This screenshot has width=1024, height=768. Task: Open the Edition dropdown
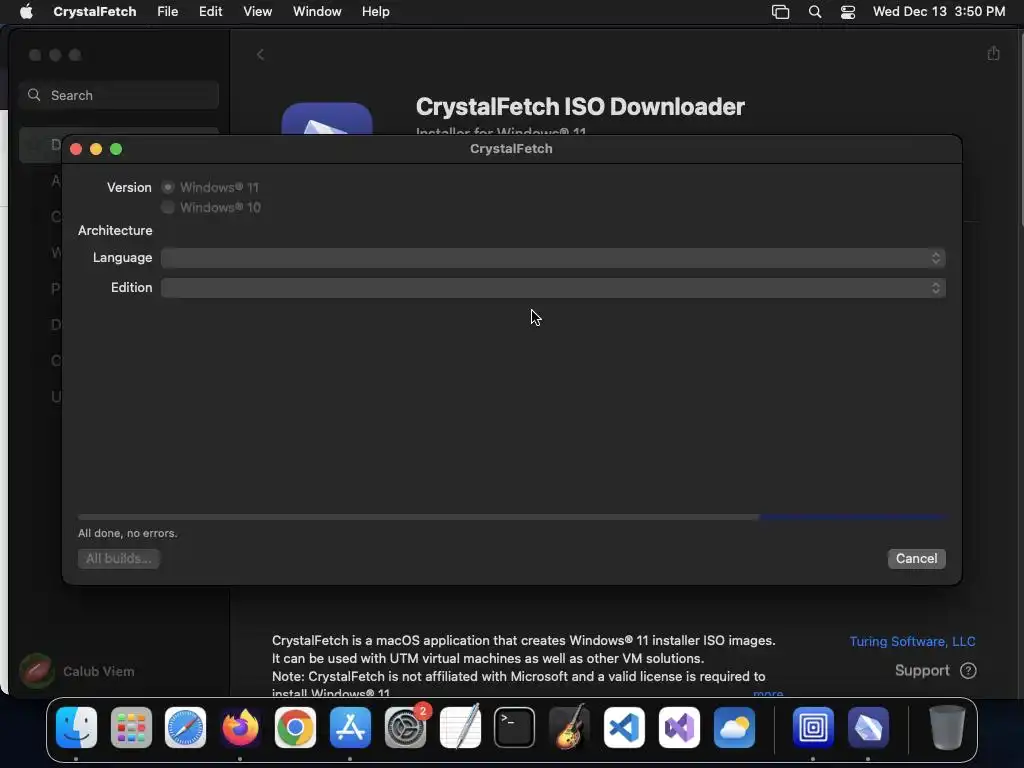point(553,288)
